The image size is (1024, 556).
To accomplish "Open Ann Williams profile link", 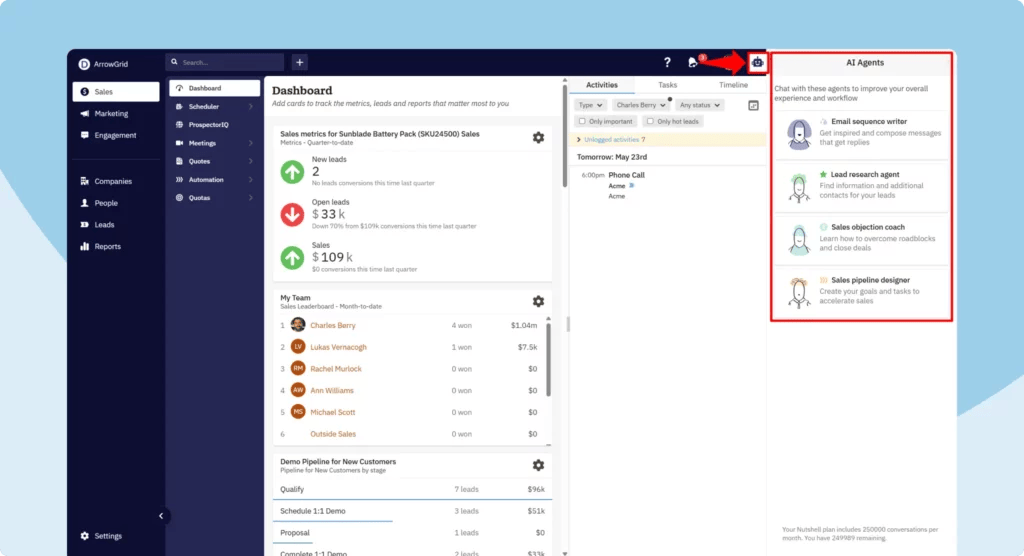I will (332, 391).
